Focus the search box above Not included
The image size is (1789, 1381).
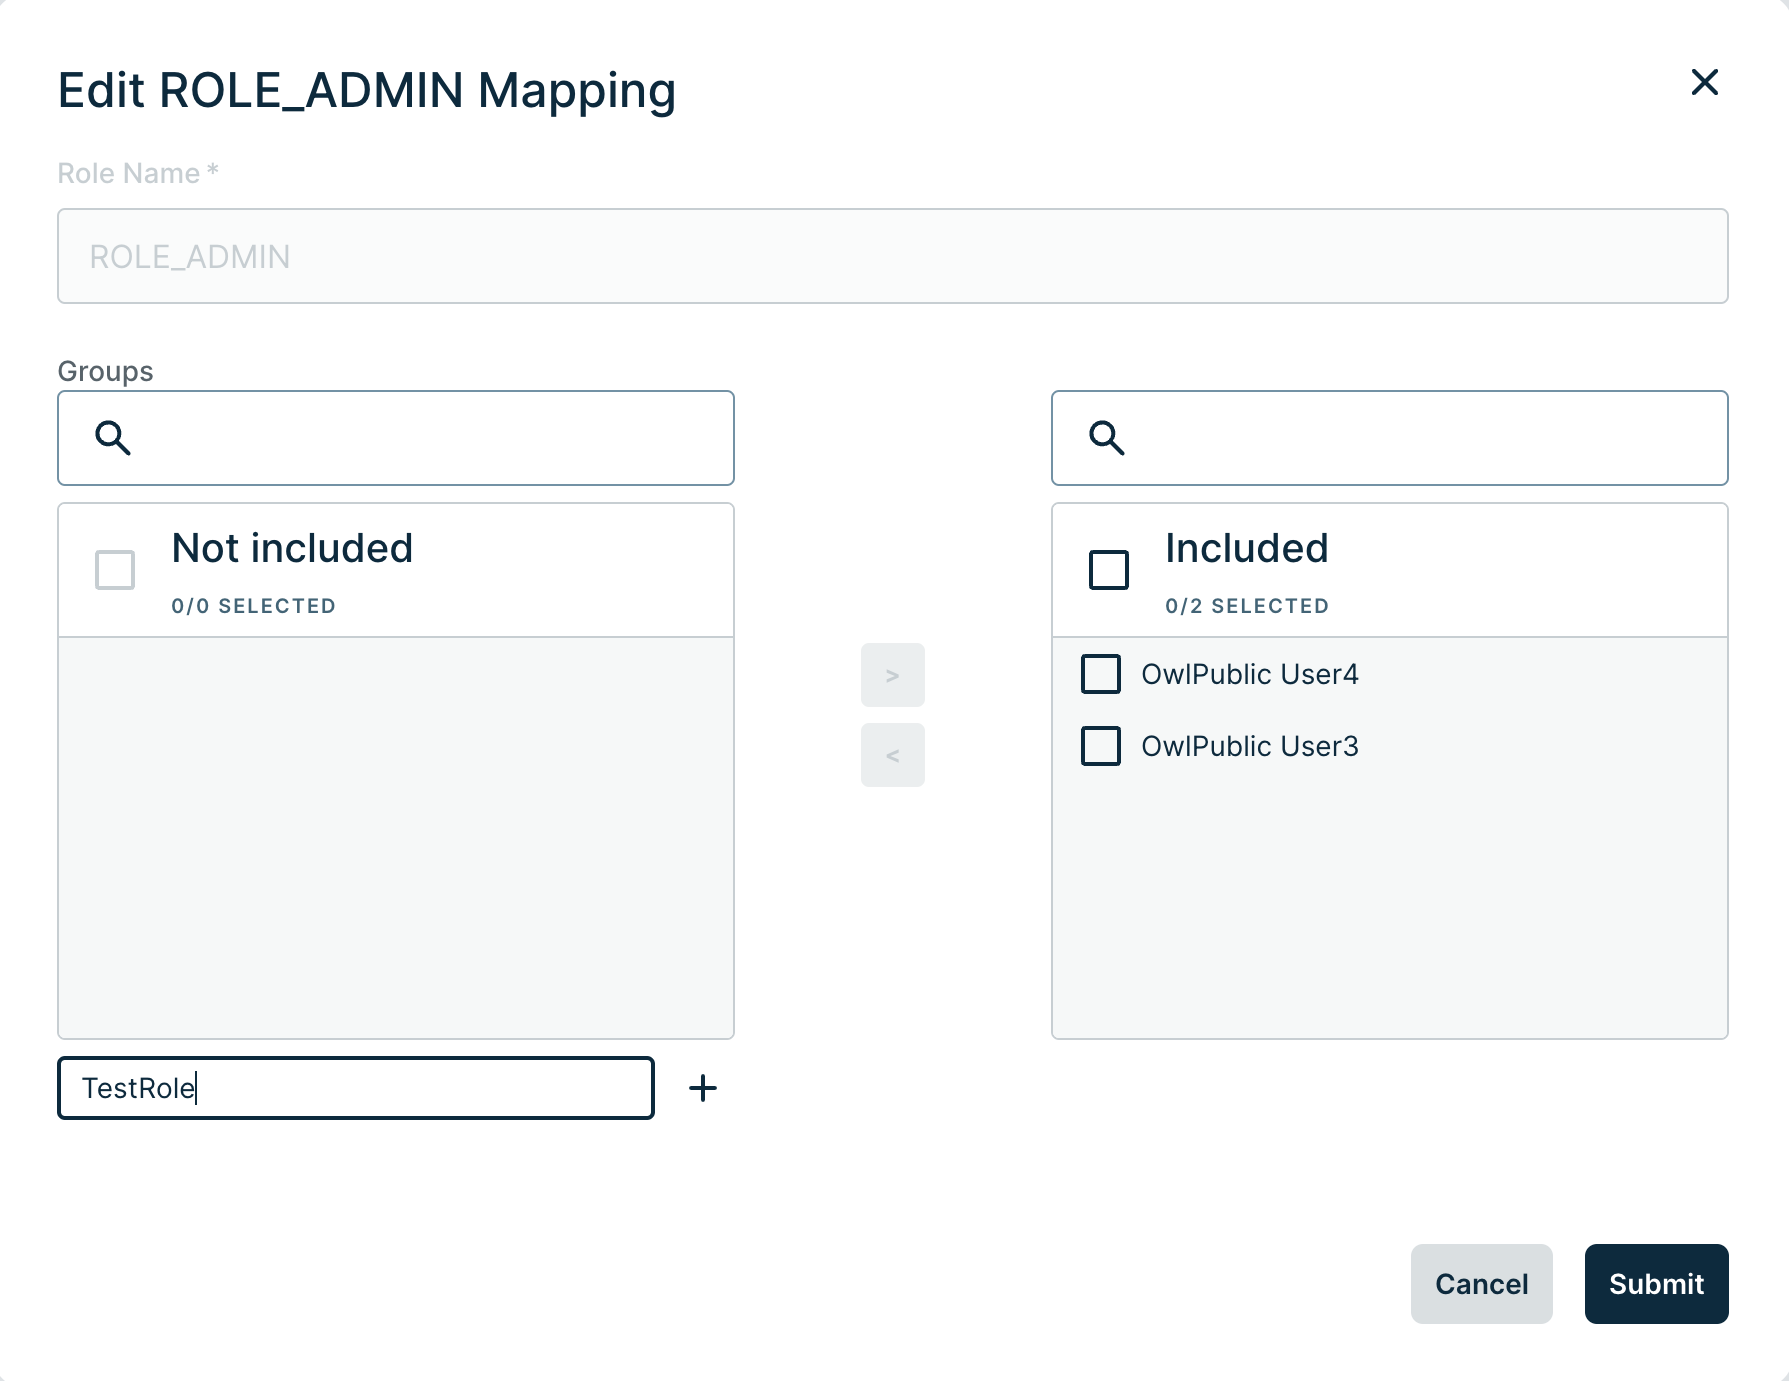pyautogui.click(x=430, y=438)
